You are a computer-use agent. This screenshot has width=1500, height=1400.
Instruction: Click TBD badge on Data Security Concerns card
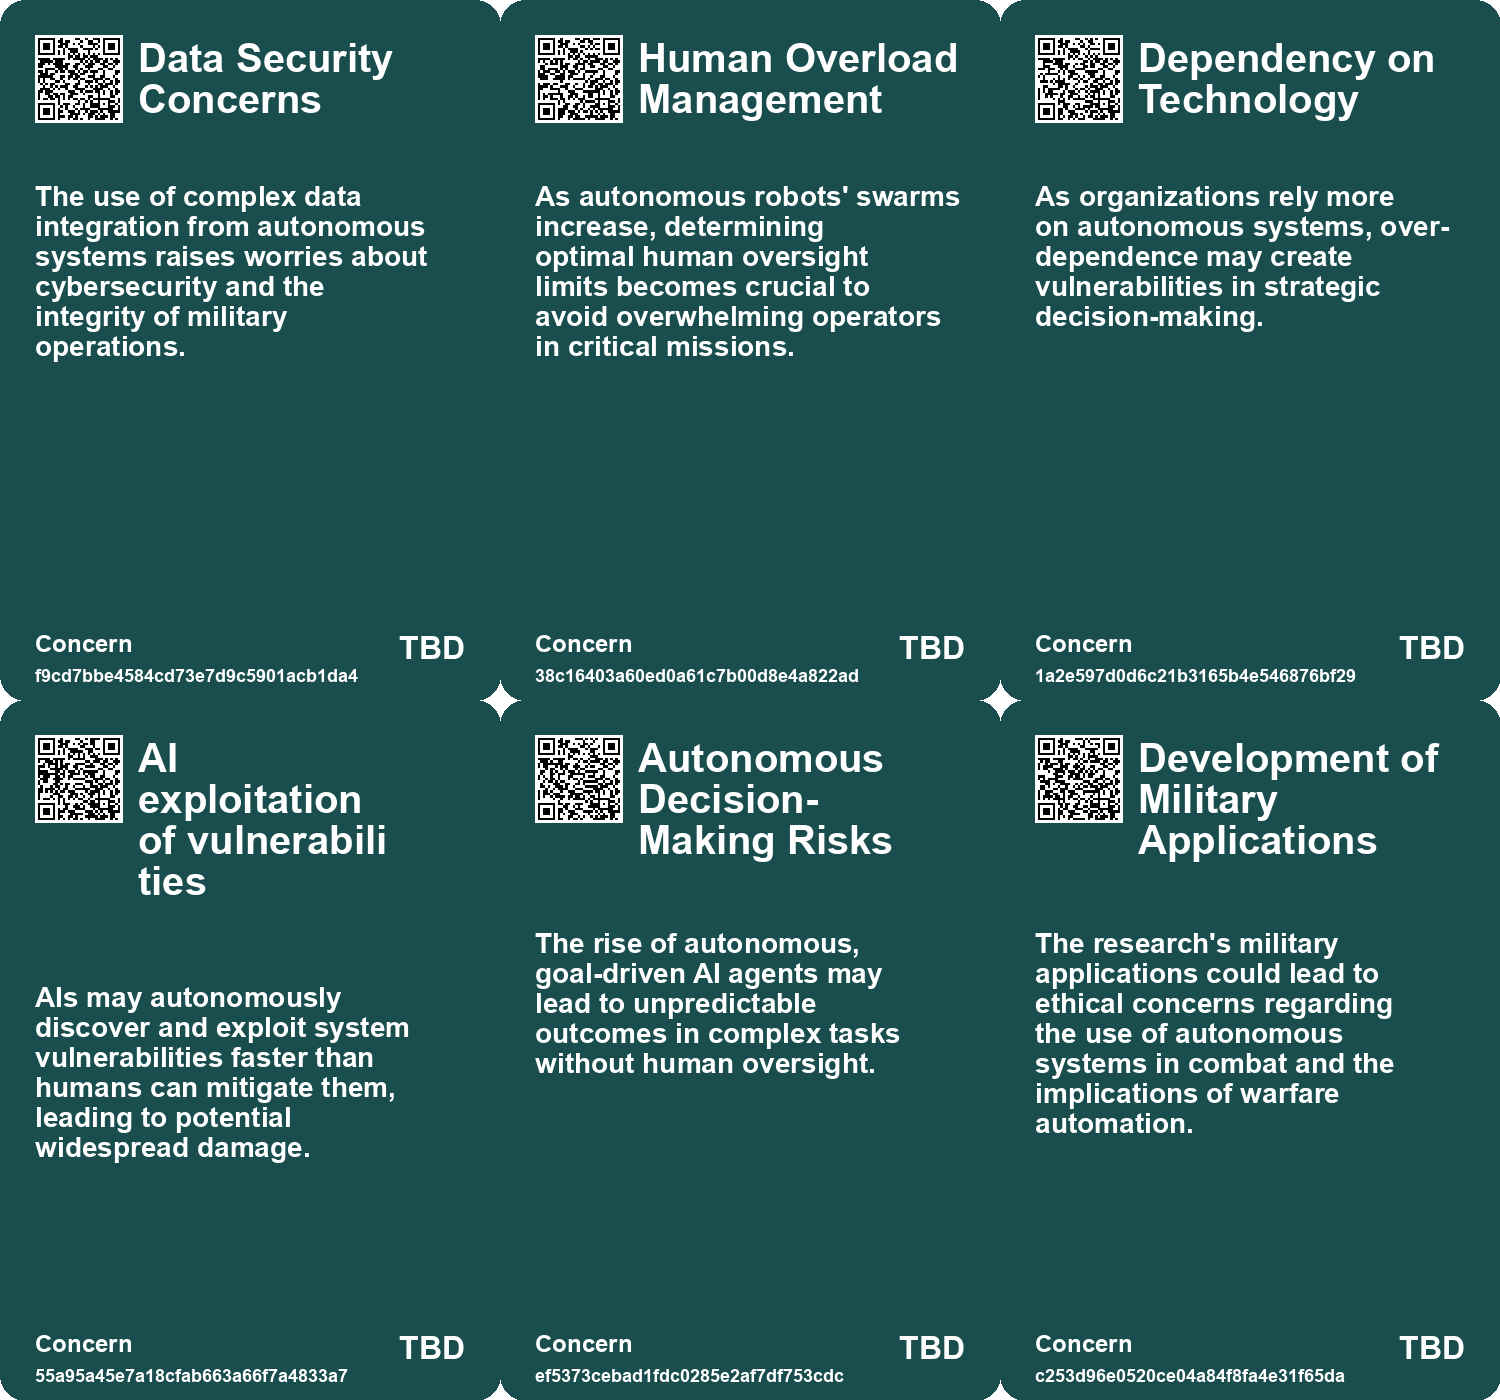tap(432, 648)
